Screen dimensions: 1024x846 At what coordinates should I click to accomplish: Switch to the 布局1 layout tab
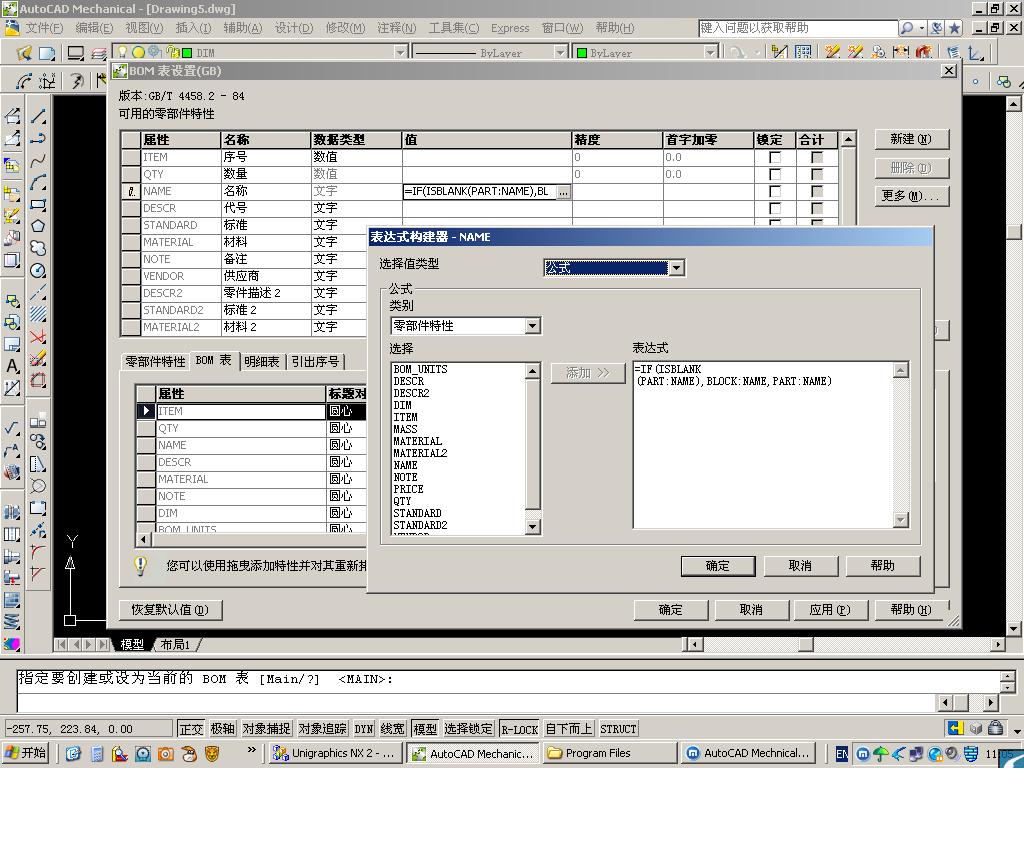[175, 645]
